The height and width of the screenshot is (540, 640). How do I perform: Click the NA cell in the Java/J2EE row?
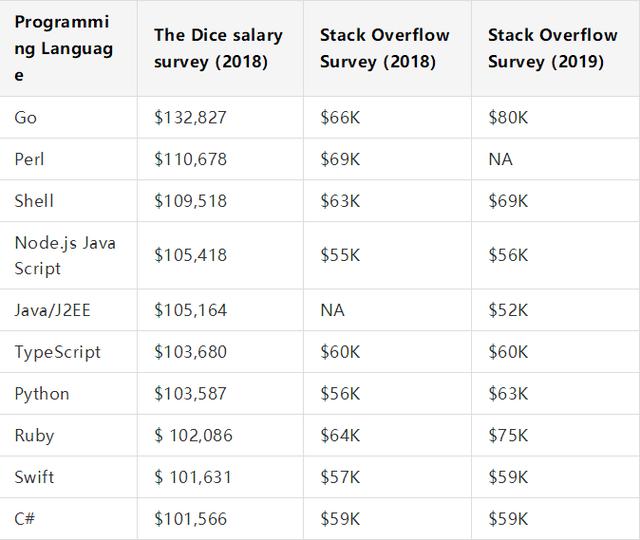coord(332,310)
